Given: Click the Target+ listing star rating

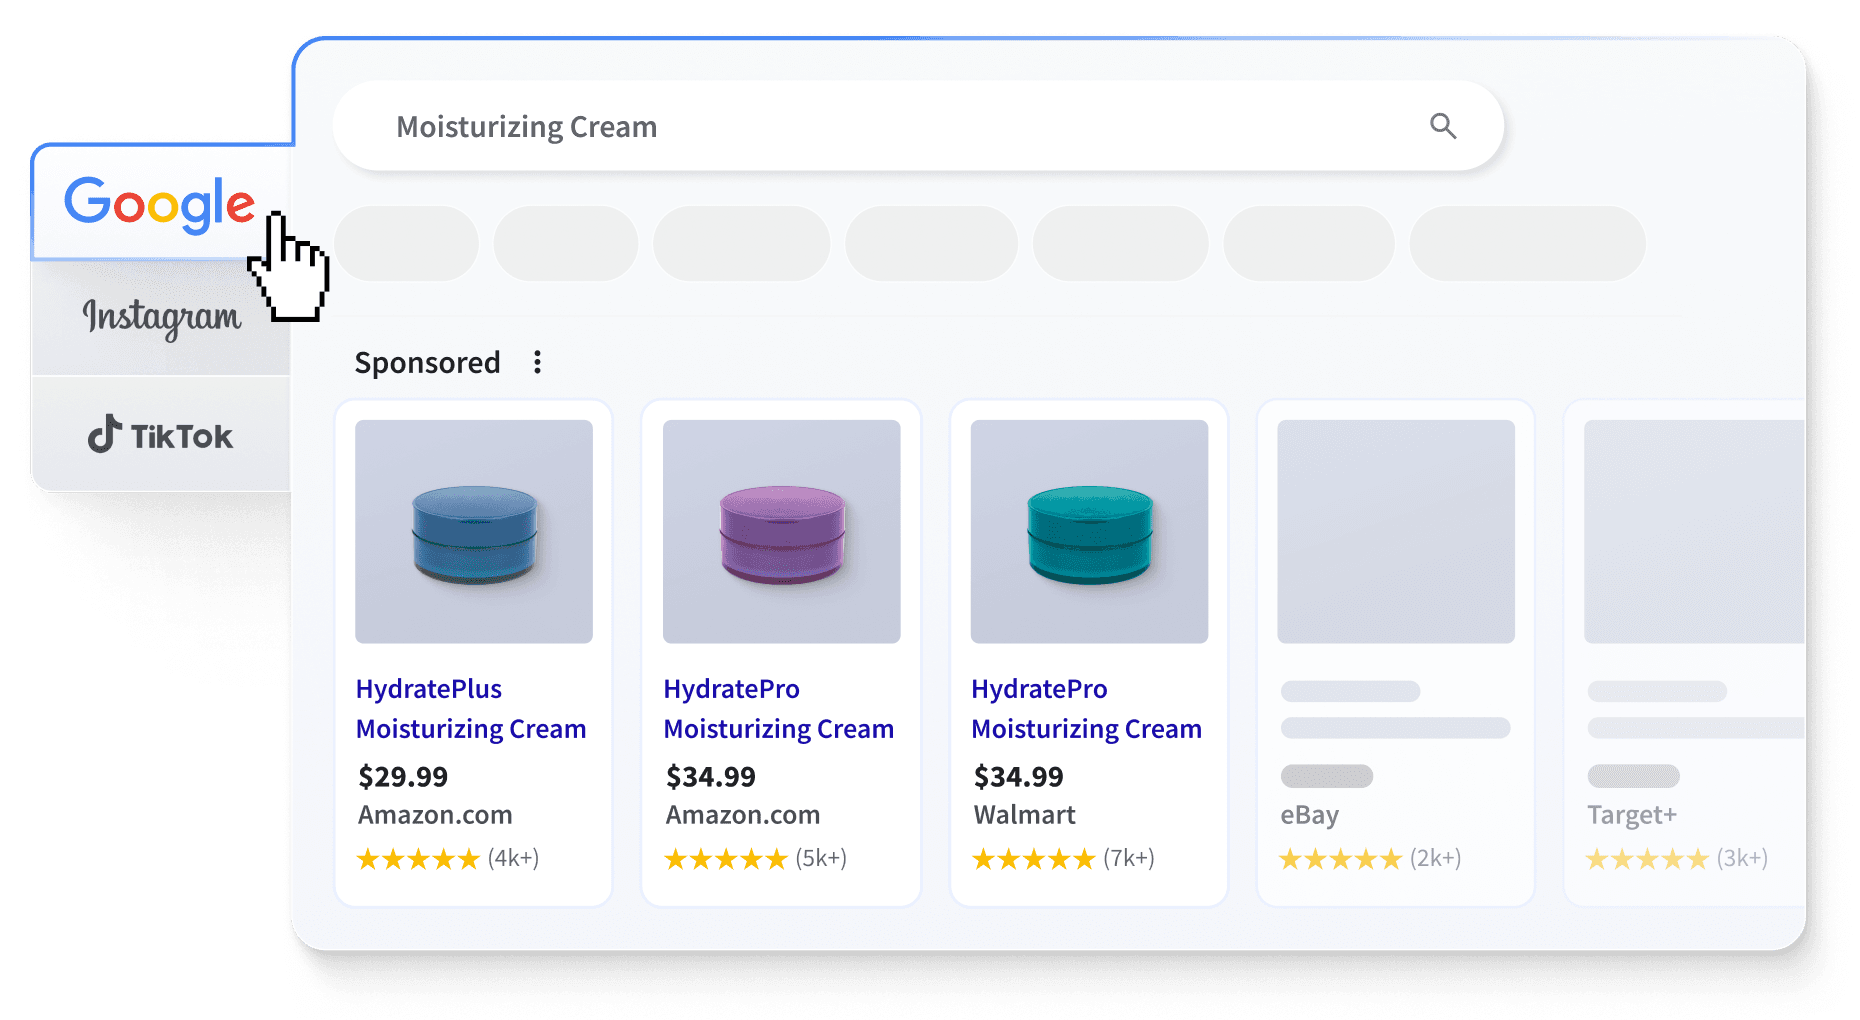Looking at the screenshot, I should coord(1647,859).
